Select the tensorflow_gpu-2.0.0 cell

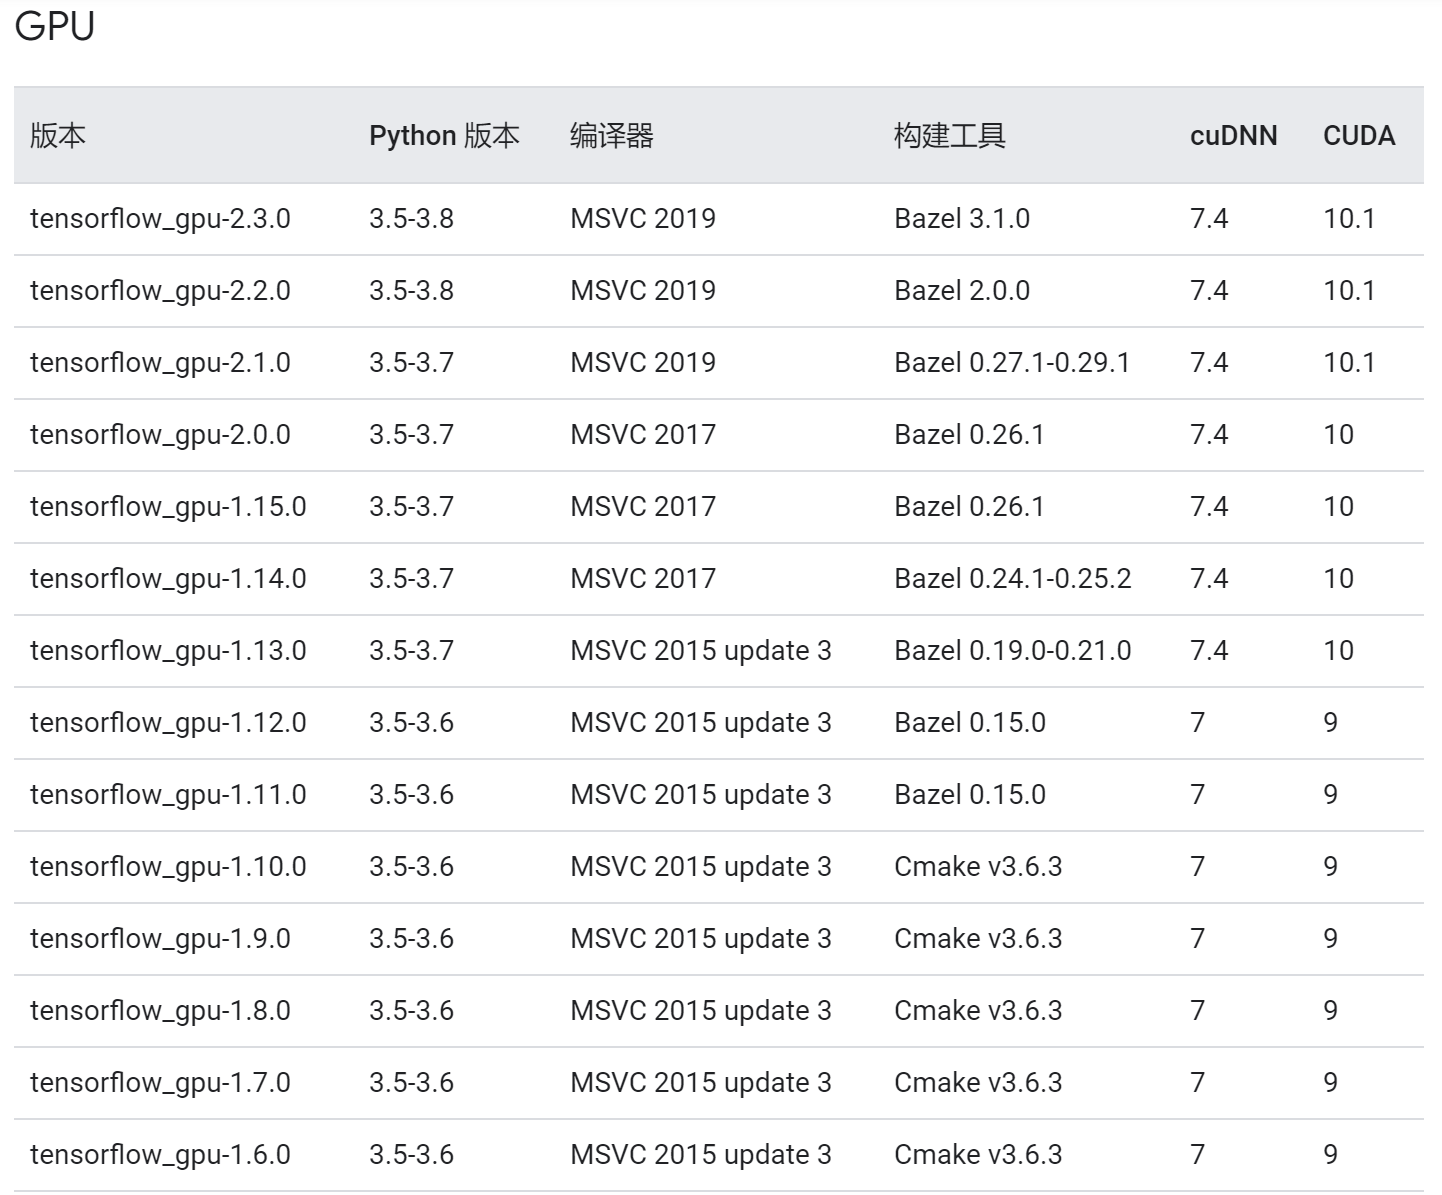[x=160, y=435]
